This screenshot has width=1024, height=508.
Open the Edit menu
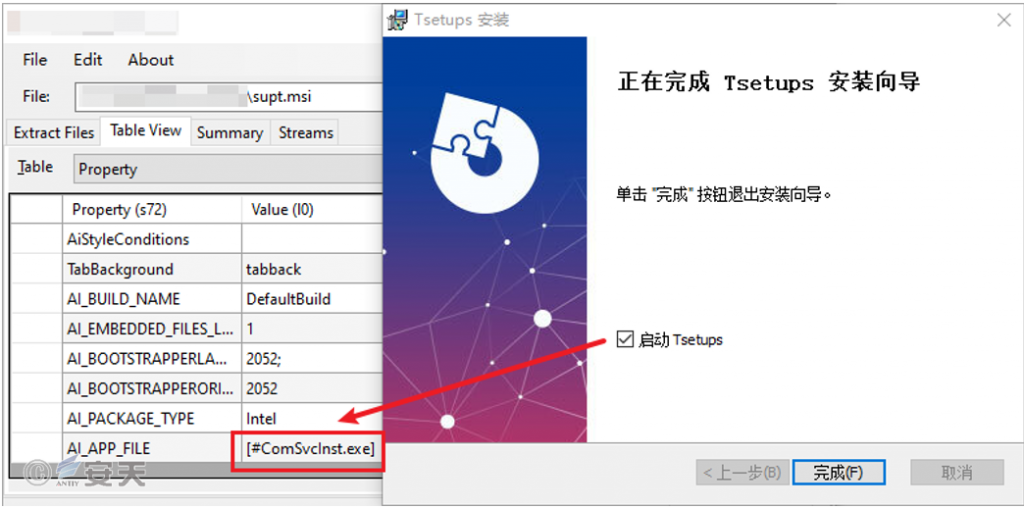tap(88, 60)
